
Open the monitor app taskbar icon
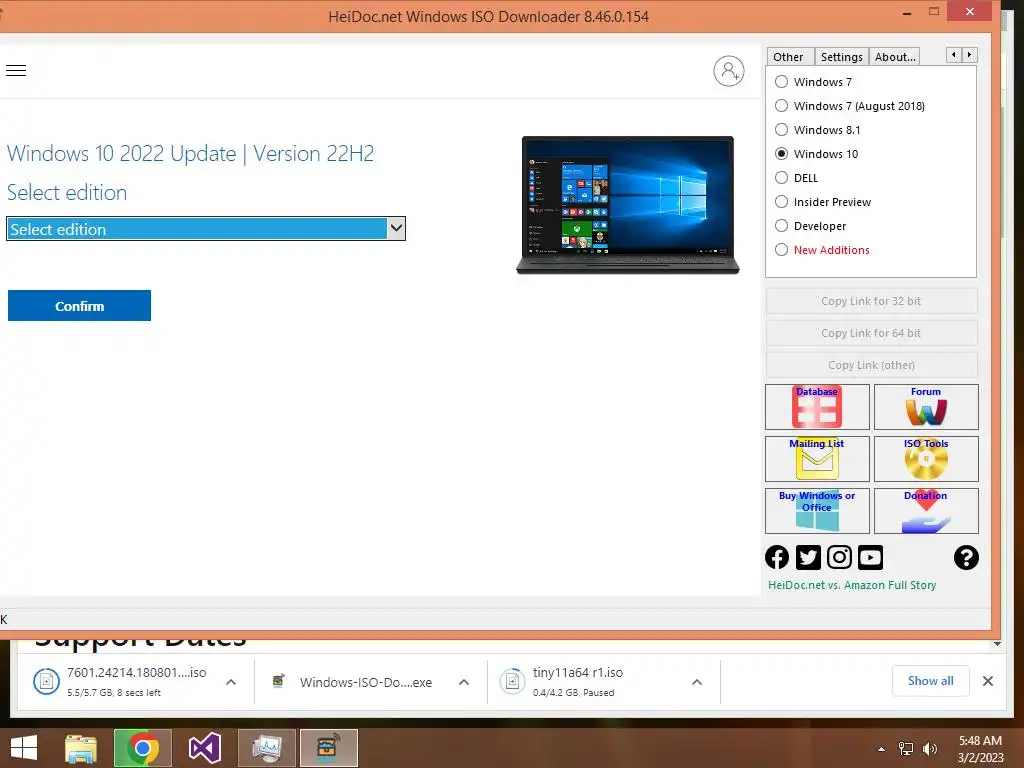coord(266,748)
